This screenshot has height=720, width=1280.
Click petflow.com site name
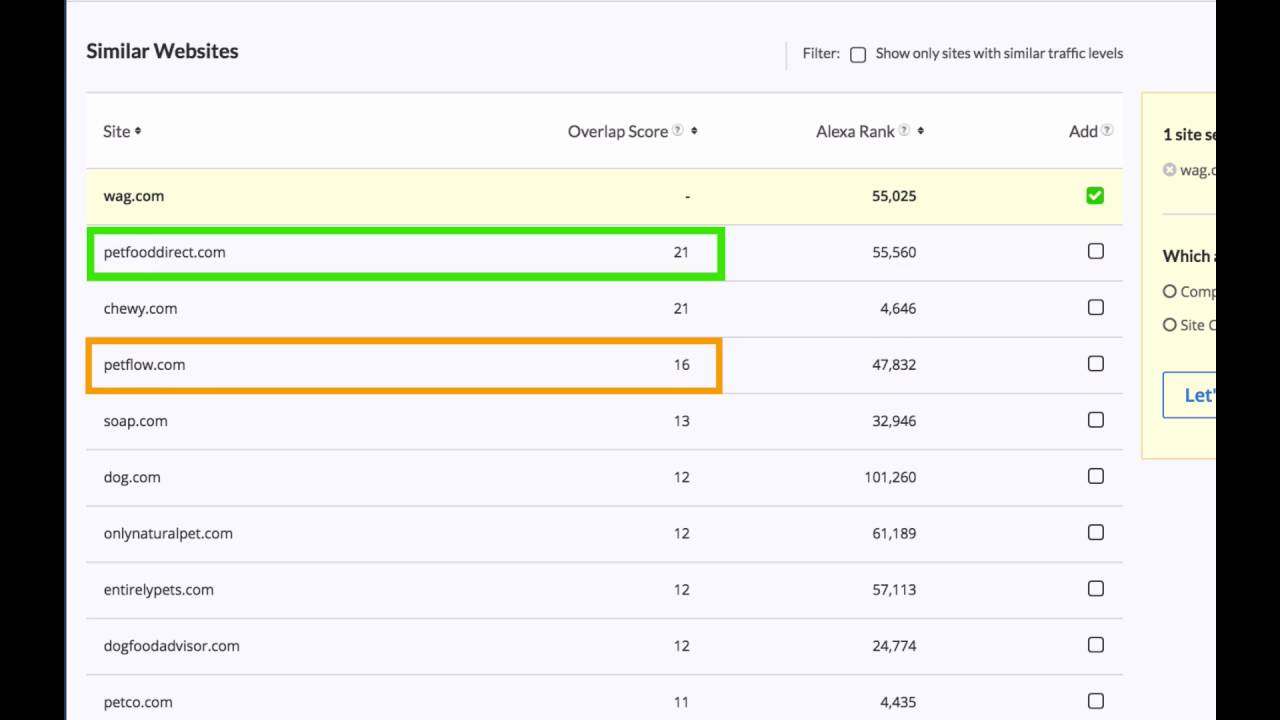tap(144, 364)
